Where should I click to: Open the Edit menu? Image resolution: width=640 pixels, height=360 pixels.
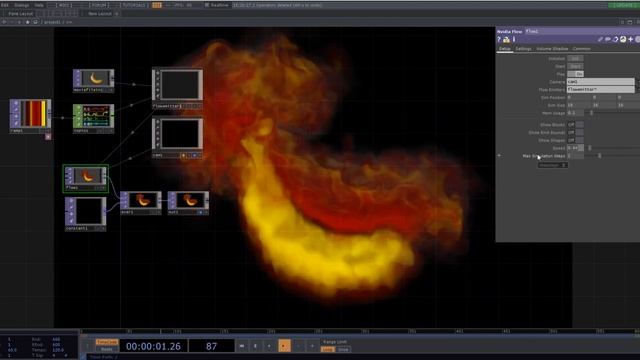tap(4, 5)
